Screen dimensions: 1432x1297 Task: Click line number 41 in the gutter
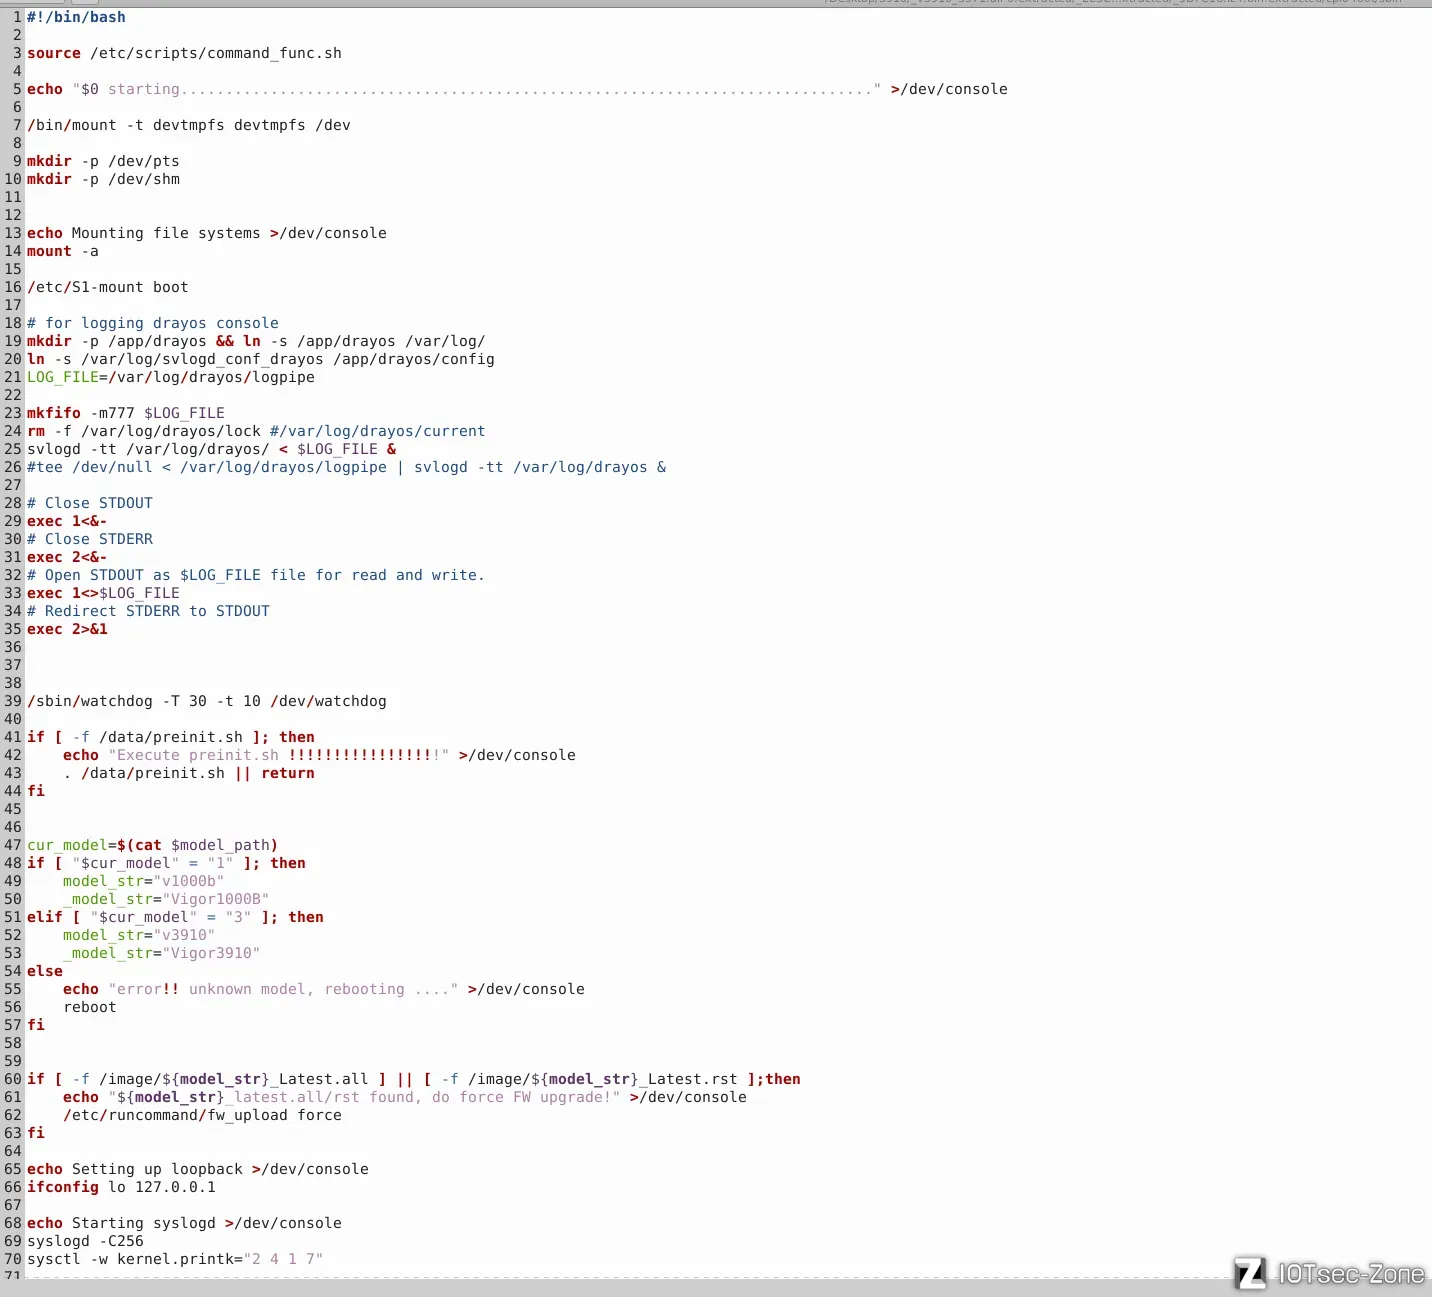point(13,737)
